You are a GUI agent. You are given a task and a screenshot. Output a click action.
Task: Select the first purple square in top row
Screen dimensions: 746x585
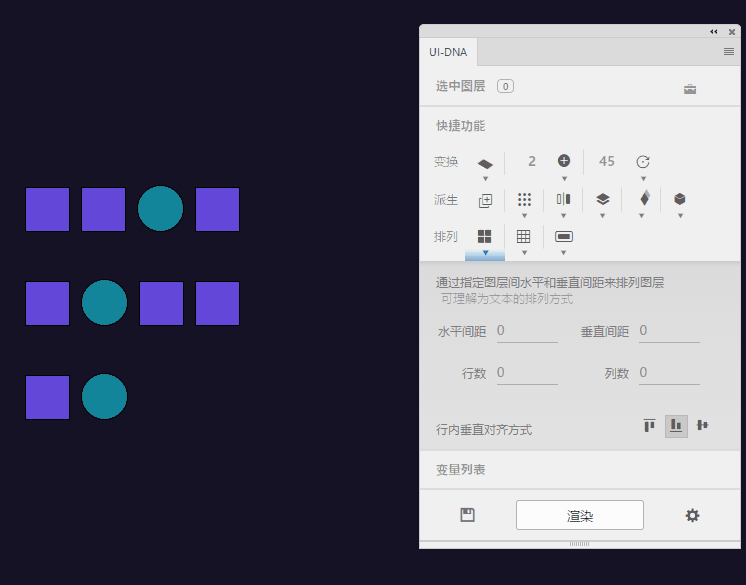[47, 209]
